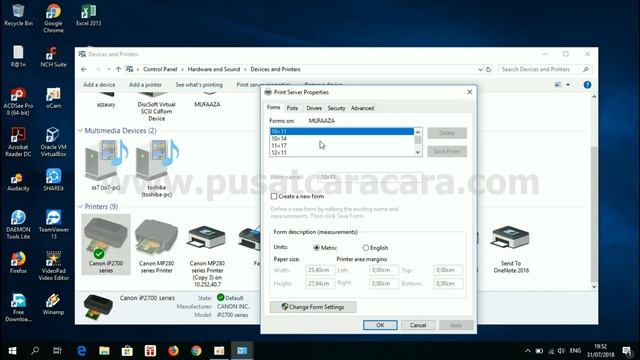
Task: Open address bar history dropdown
Action: (480, 69)
